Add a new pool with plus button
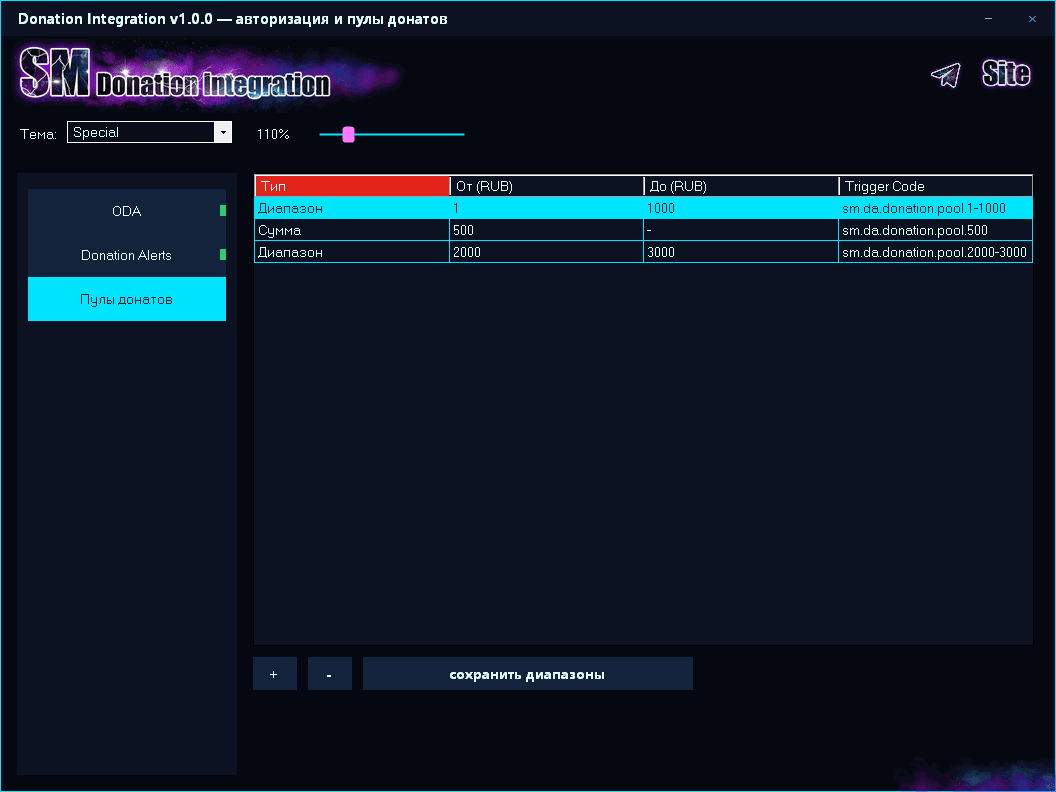Screen dimensions: 1056x792 click(275, 674)
